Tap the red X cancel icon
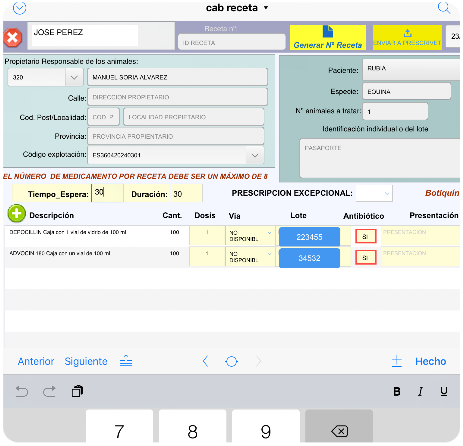Screen dimensions: 463x446 pyautogui.click(x=13, y=37)
